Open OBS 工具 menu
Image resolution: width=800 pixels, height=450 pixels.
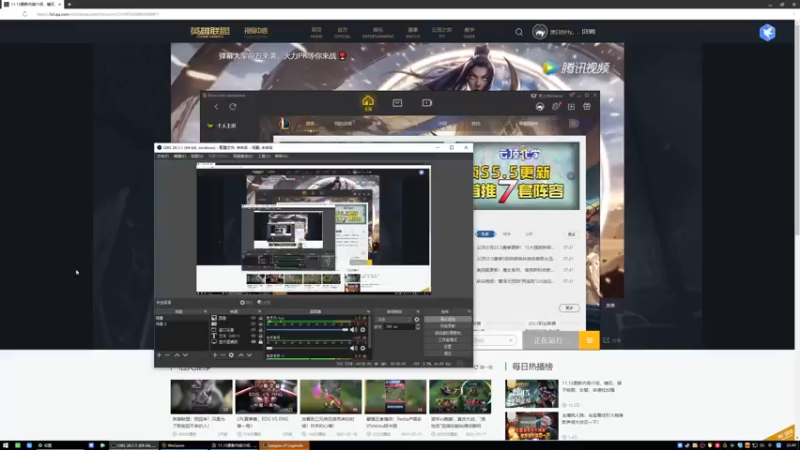click(263, 156)
